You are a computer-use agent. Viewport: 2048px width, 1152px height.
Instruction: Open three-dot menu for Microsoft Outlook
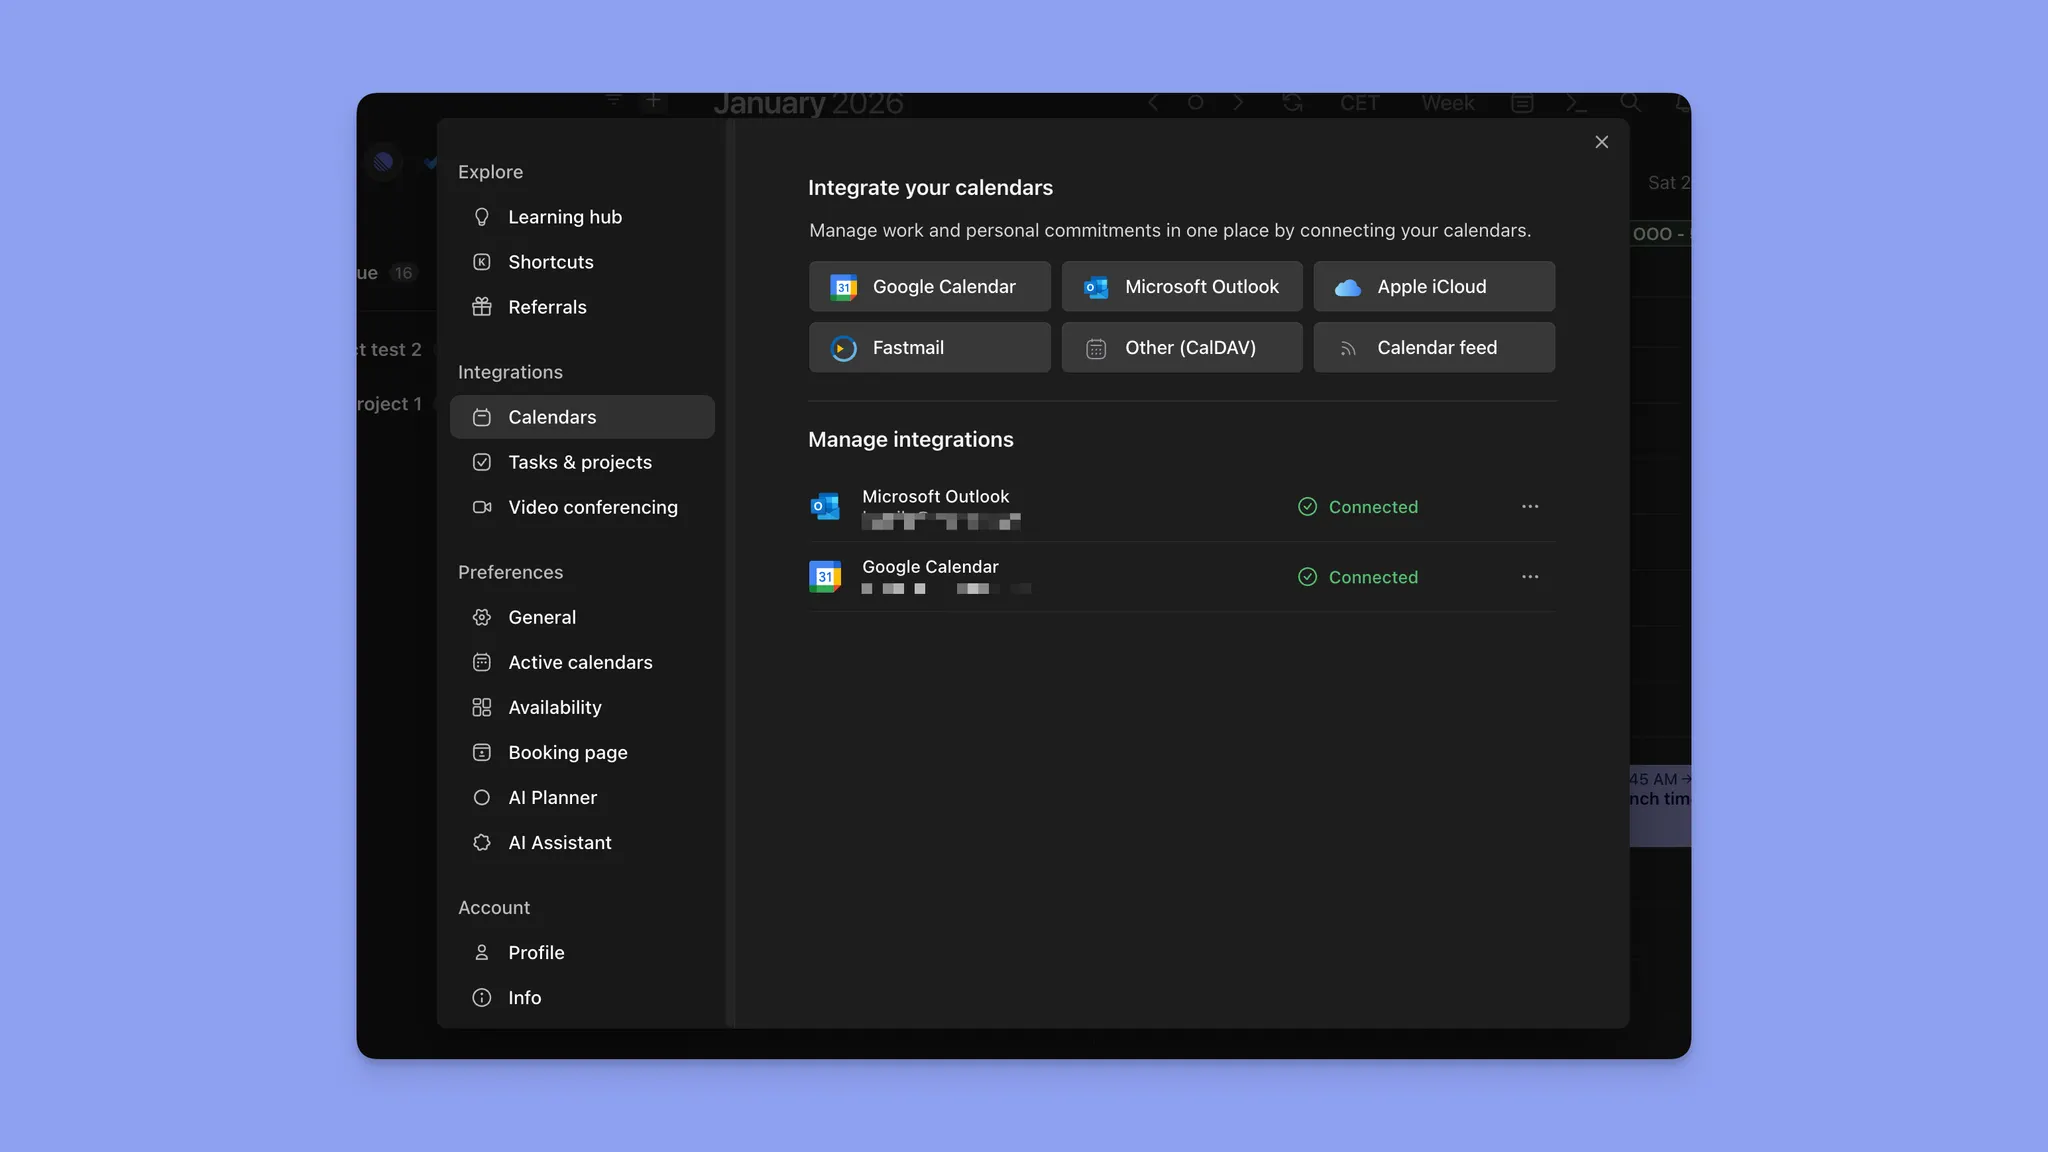pyautogui.click(x=1529, y=507)
